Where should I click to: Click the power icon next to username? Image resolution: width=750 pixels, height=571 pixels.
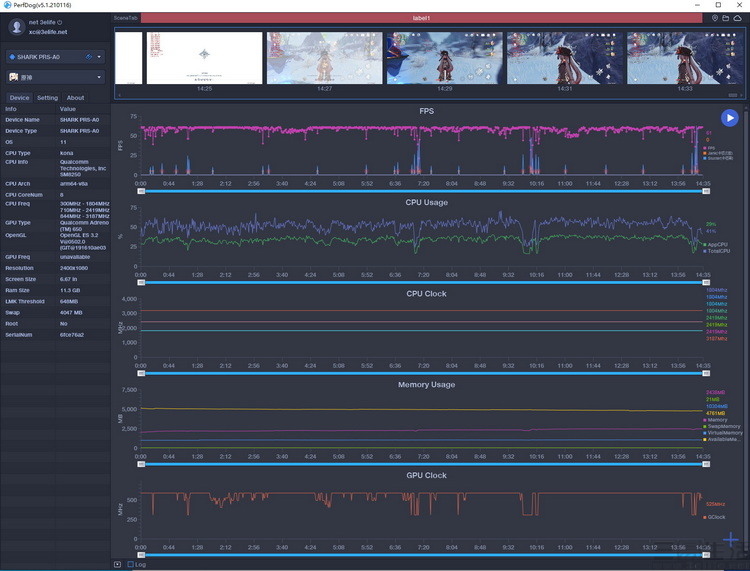[x=61, y=21]
